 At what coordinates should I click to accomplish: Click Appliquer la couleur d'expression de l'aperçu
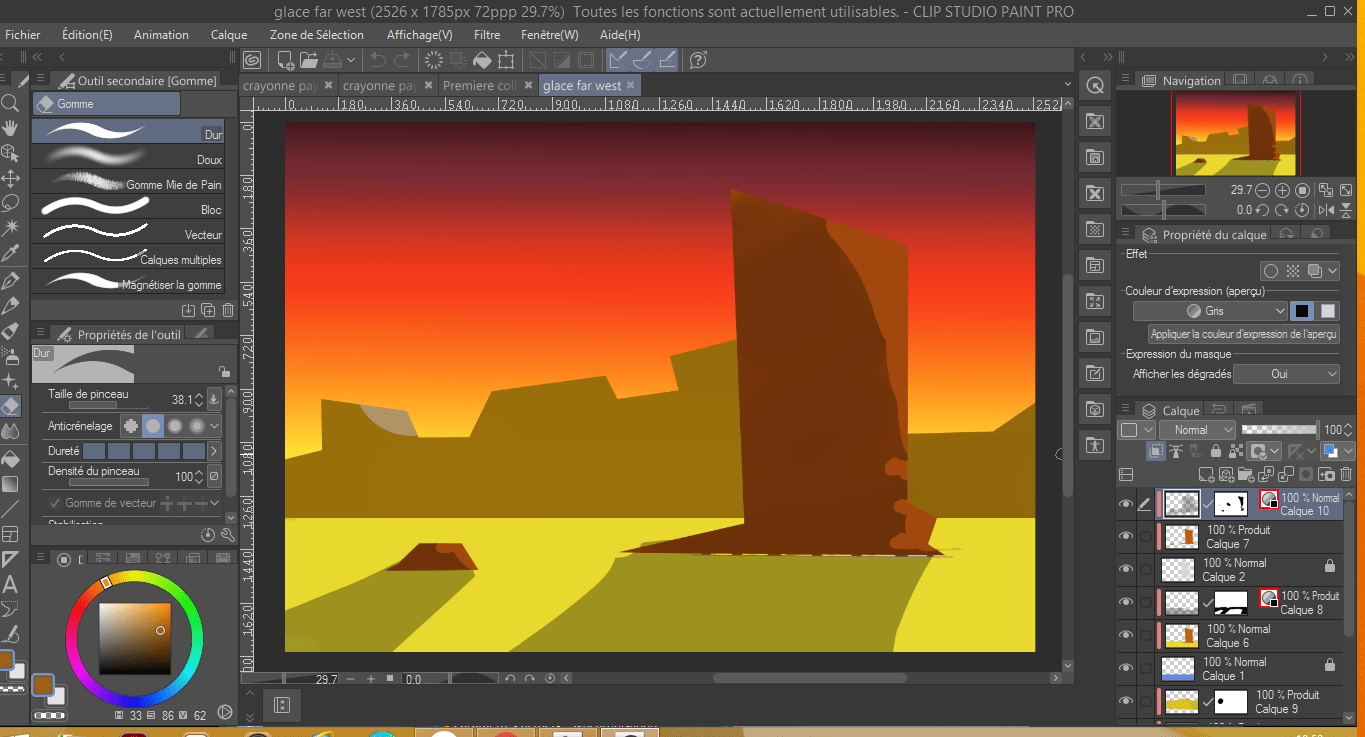(x=1244, y=335)
